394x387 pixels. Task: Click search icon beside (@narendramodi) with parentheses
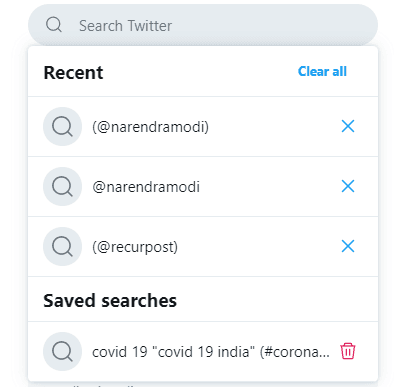62,127
